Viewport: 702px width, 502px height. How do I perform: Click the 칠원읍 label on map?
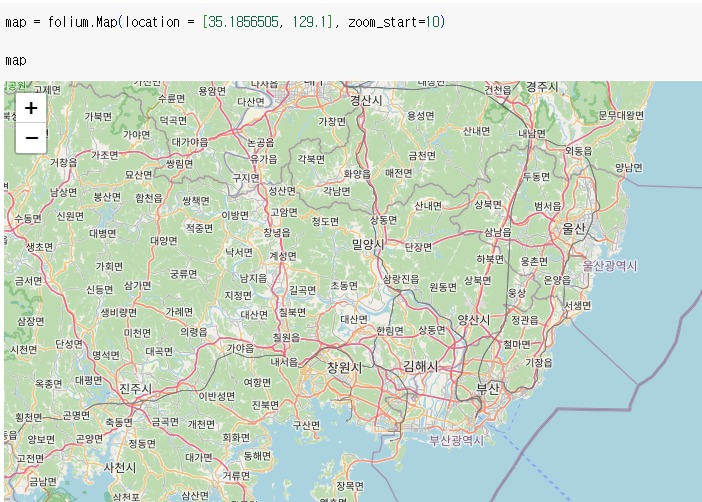click(286, 337)
